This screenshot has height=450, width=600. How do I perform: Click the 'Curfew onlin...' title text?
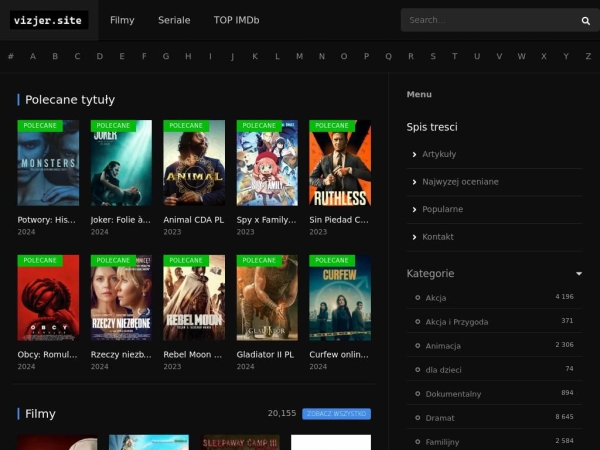tap(339, 355)
